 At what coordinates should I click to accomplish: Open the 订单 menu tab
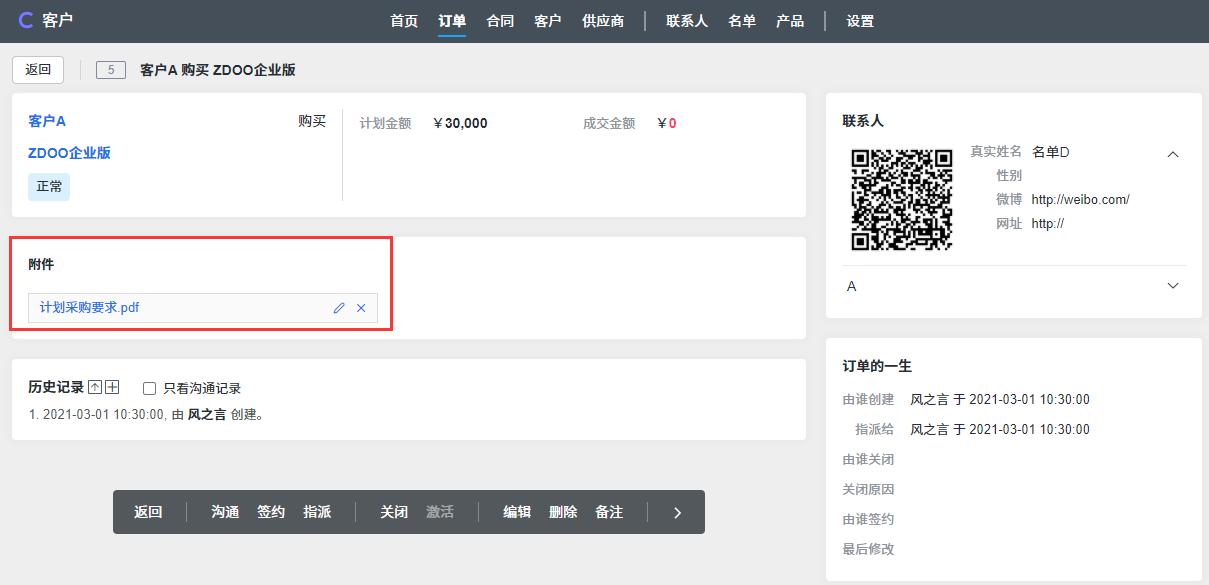click(452, 21)
